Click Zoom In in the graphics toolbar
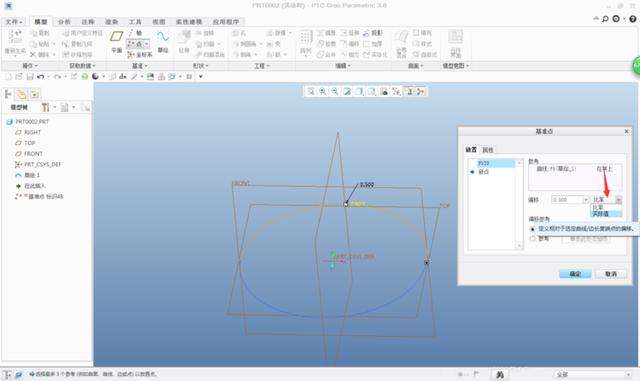 click(x=323, y=91)
